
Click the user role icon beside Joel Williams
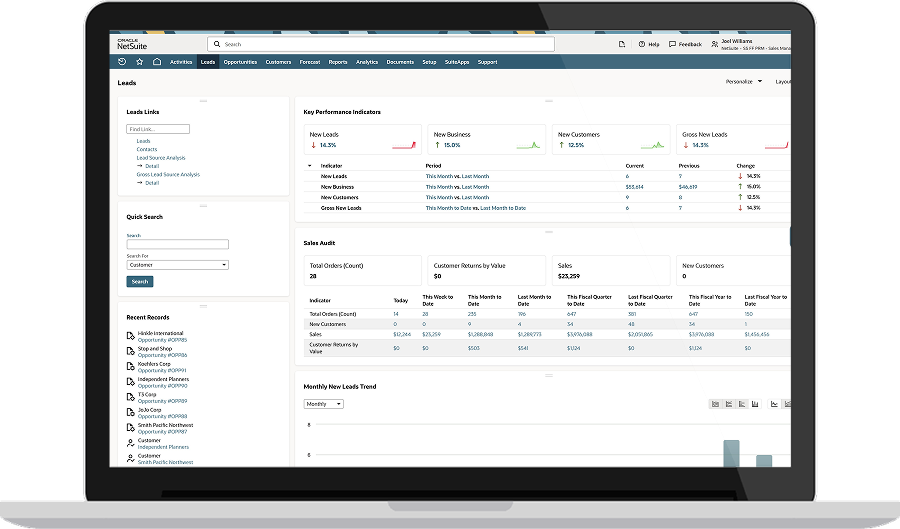point(714,44)
